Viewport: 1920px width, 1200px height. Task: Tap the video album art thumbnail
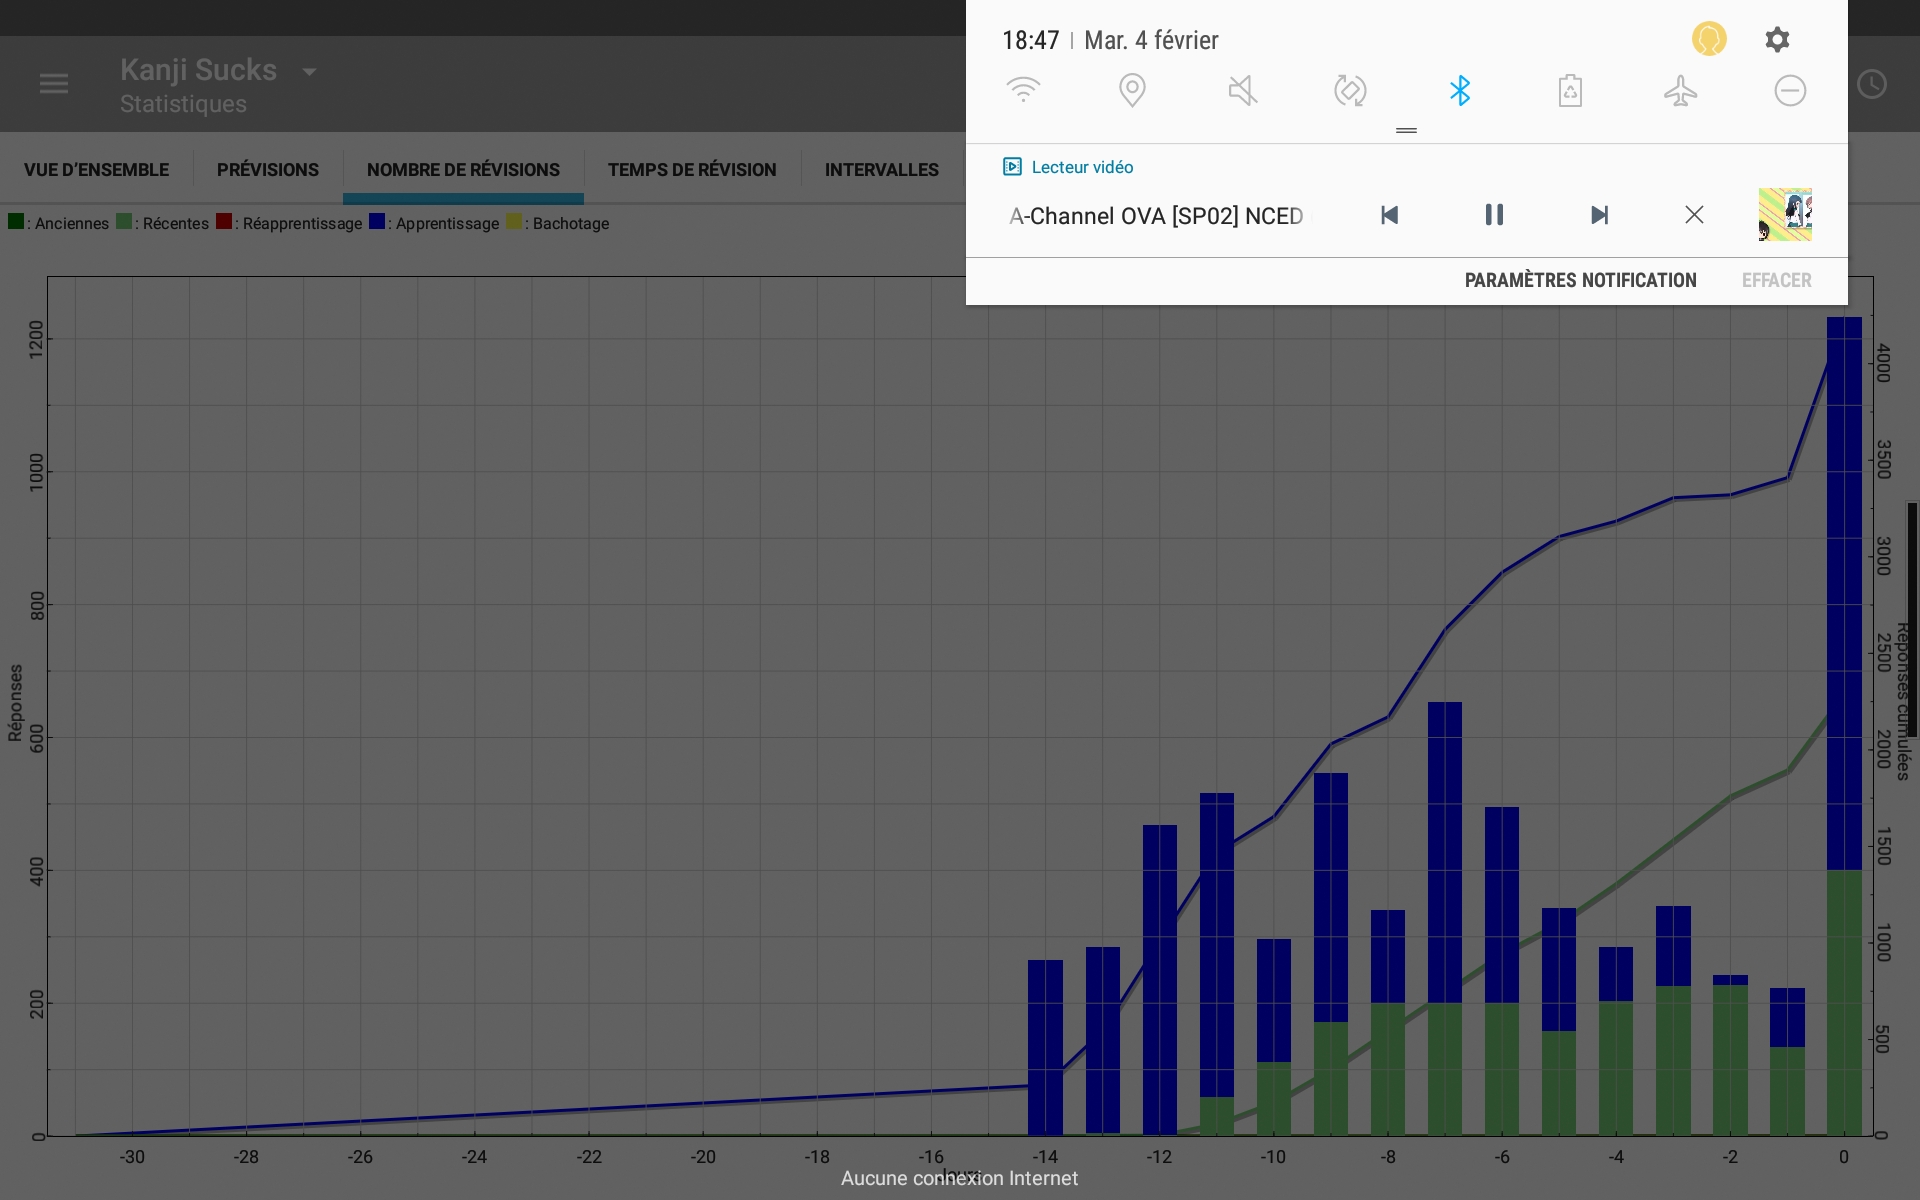pos(1785,215)
